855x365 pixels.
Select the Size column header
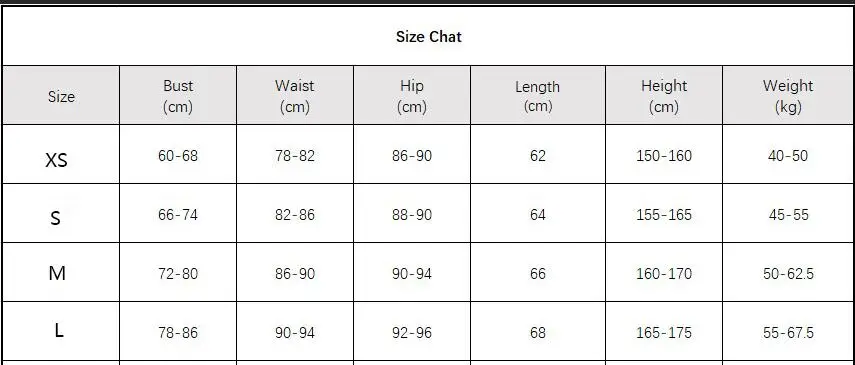(61, 95)
